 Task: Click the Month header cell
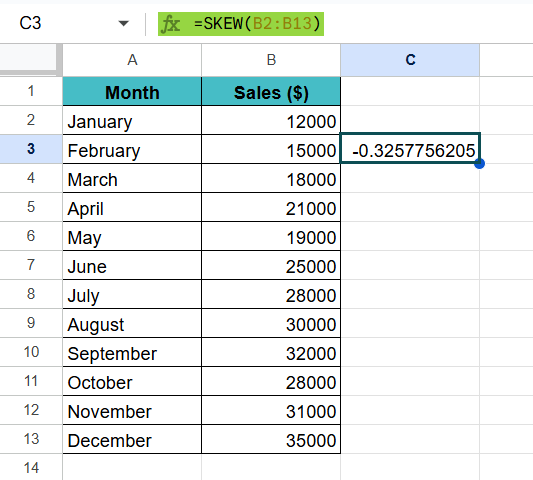click(132, 91)
